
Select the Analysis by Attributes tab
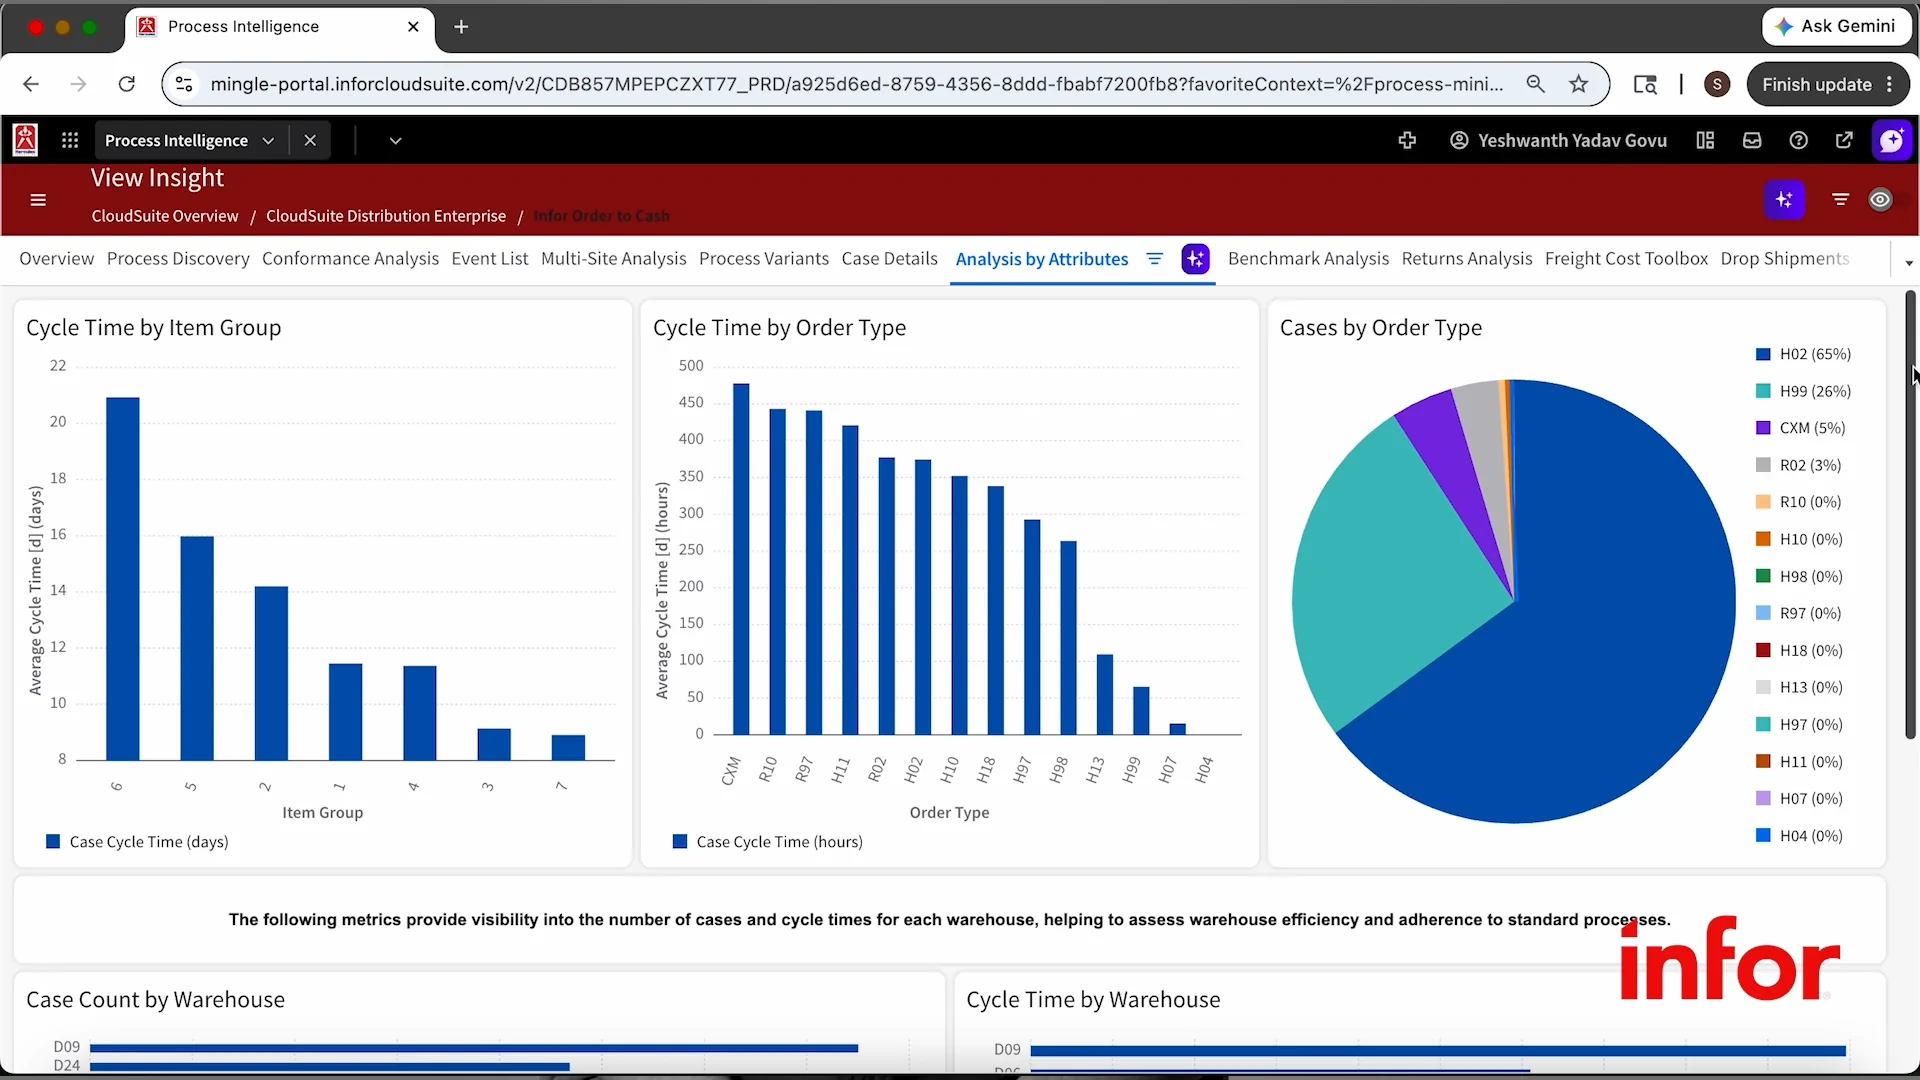tap(1042, 260)
